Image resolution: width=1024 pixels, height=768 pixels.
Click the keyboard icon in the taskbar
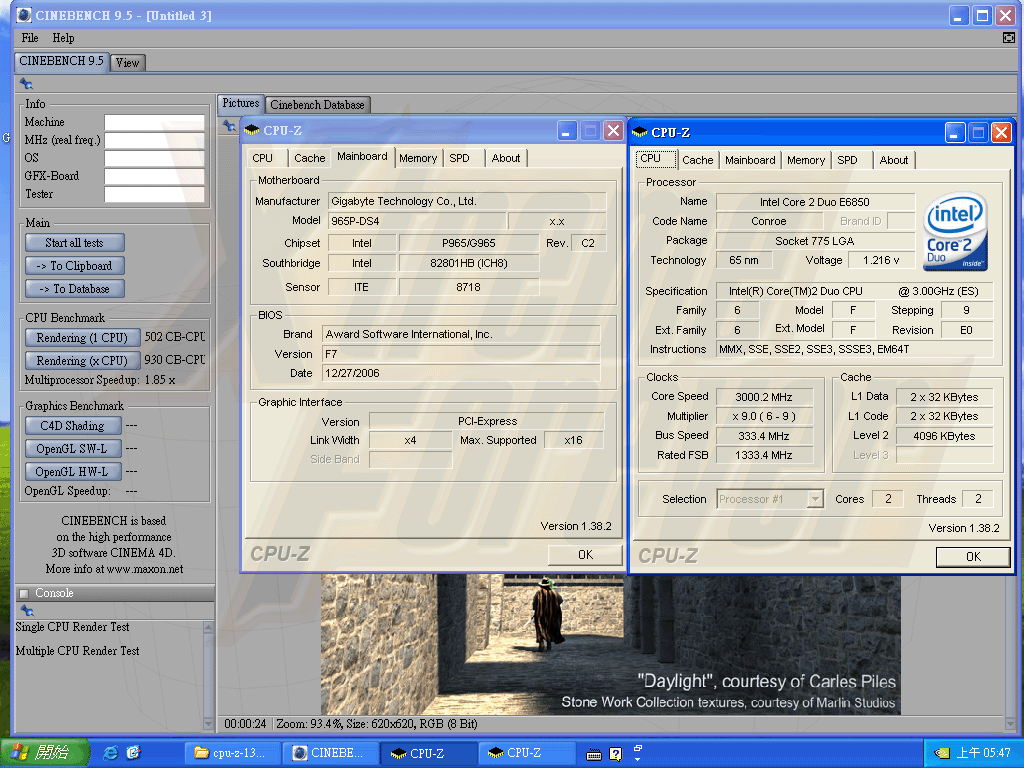click(594, 754)
